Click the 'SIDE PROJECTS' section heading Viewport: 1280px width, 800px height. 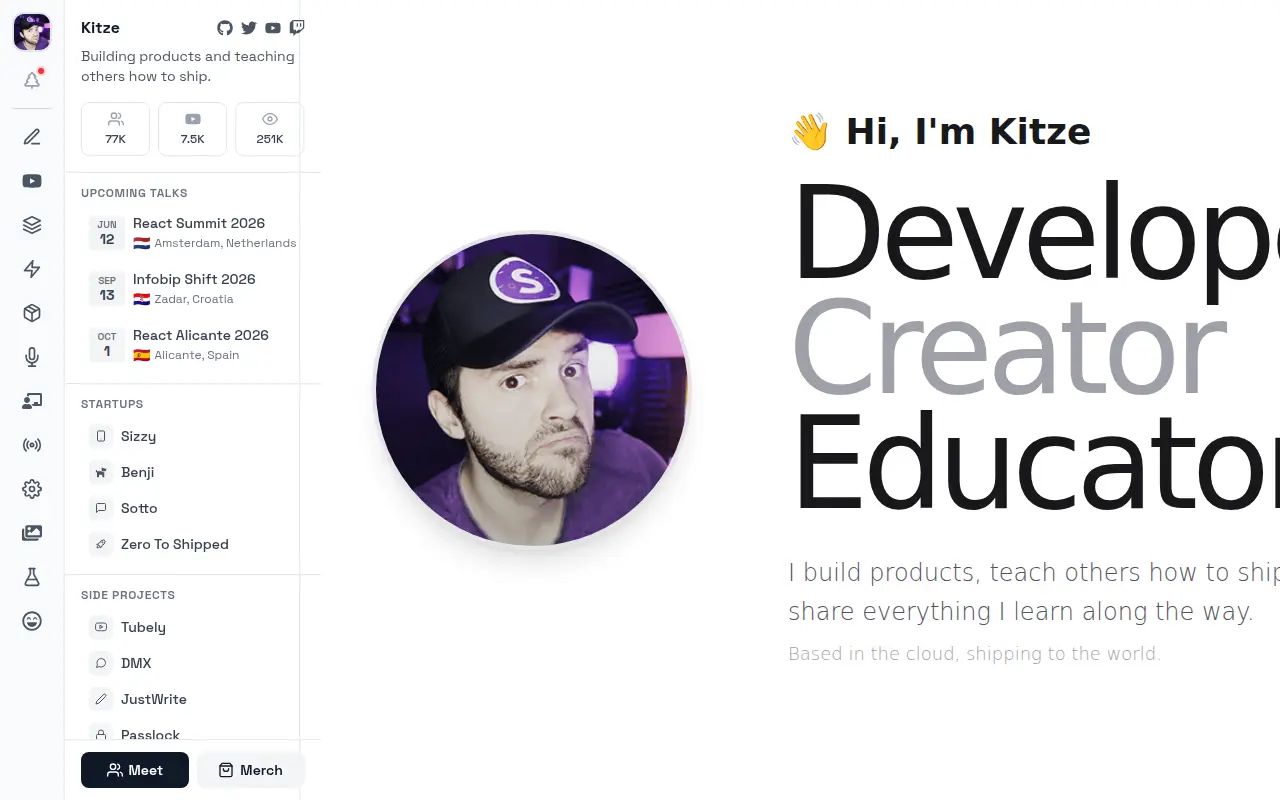(x=128, y=595)
